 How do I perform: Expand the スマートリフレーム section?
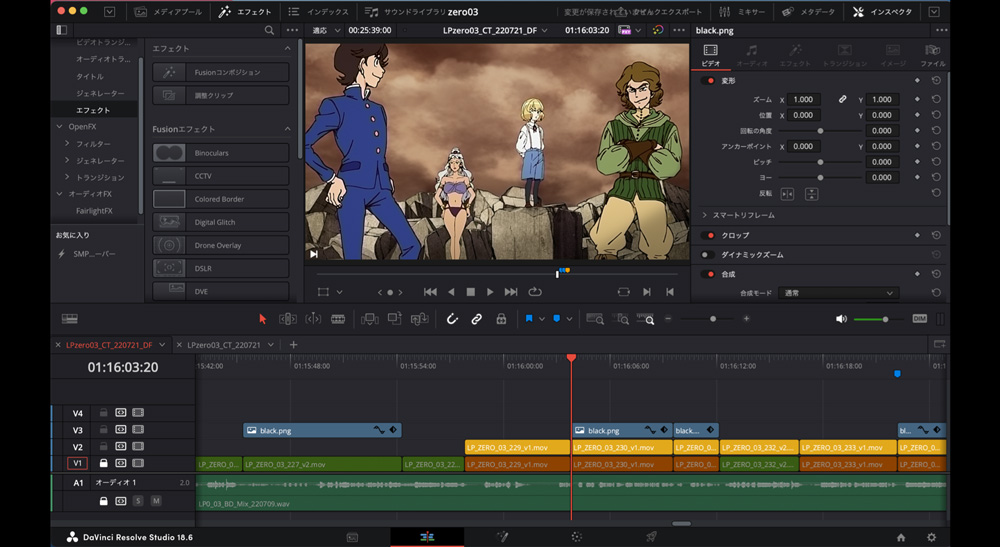(704, 215)
